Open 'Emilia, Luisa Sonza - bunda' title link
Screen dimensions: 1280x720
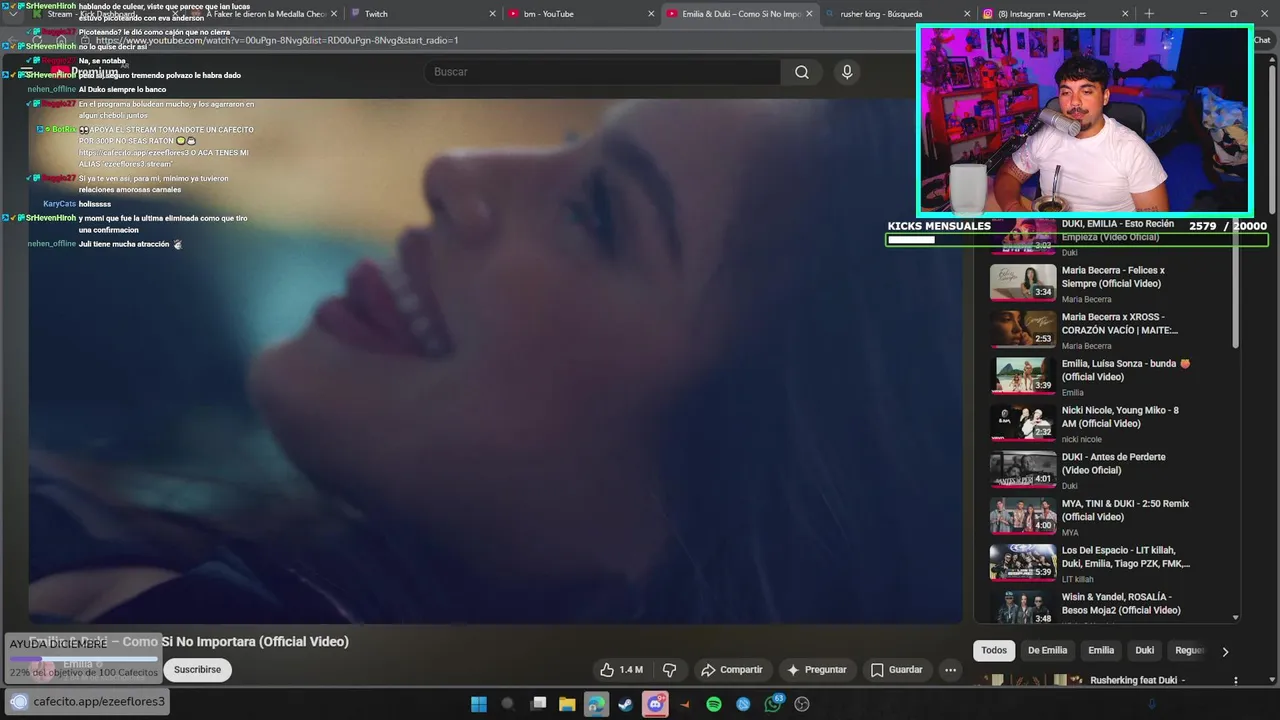coord(1125,370)
